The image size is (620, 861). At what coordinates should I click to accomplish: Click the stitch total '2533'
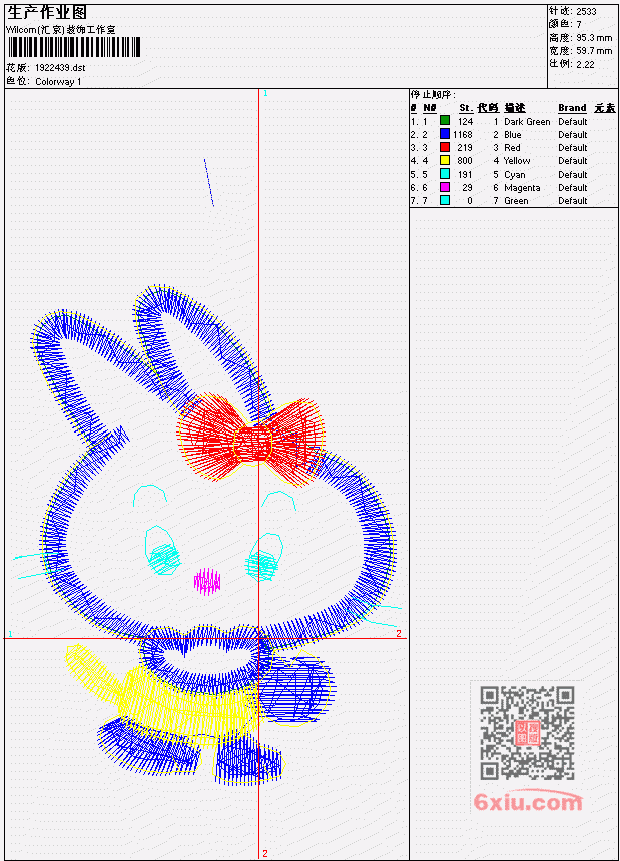coord(587,11)
